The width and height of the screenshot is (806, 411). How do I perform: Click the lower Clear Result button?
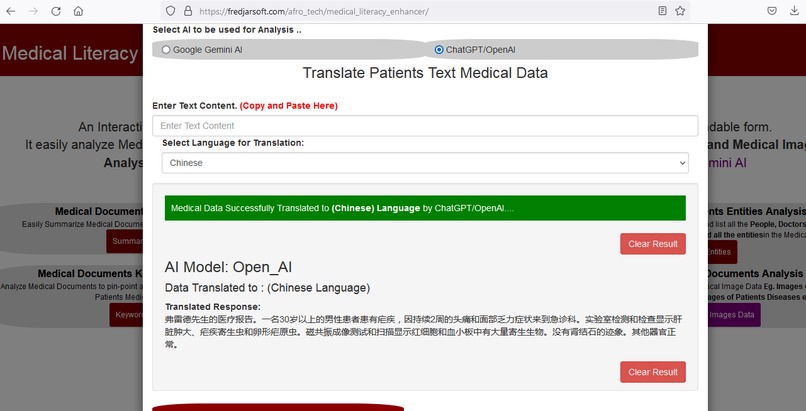[653, 372]
